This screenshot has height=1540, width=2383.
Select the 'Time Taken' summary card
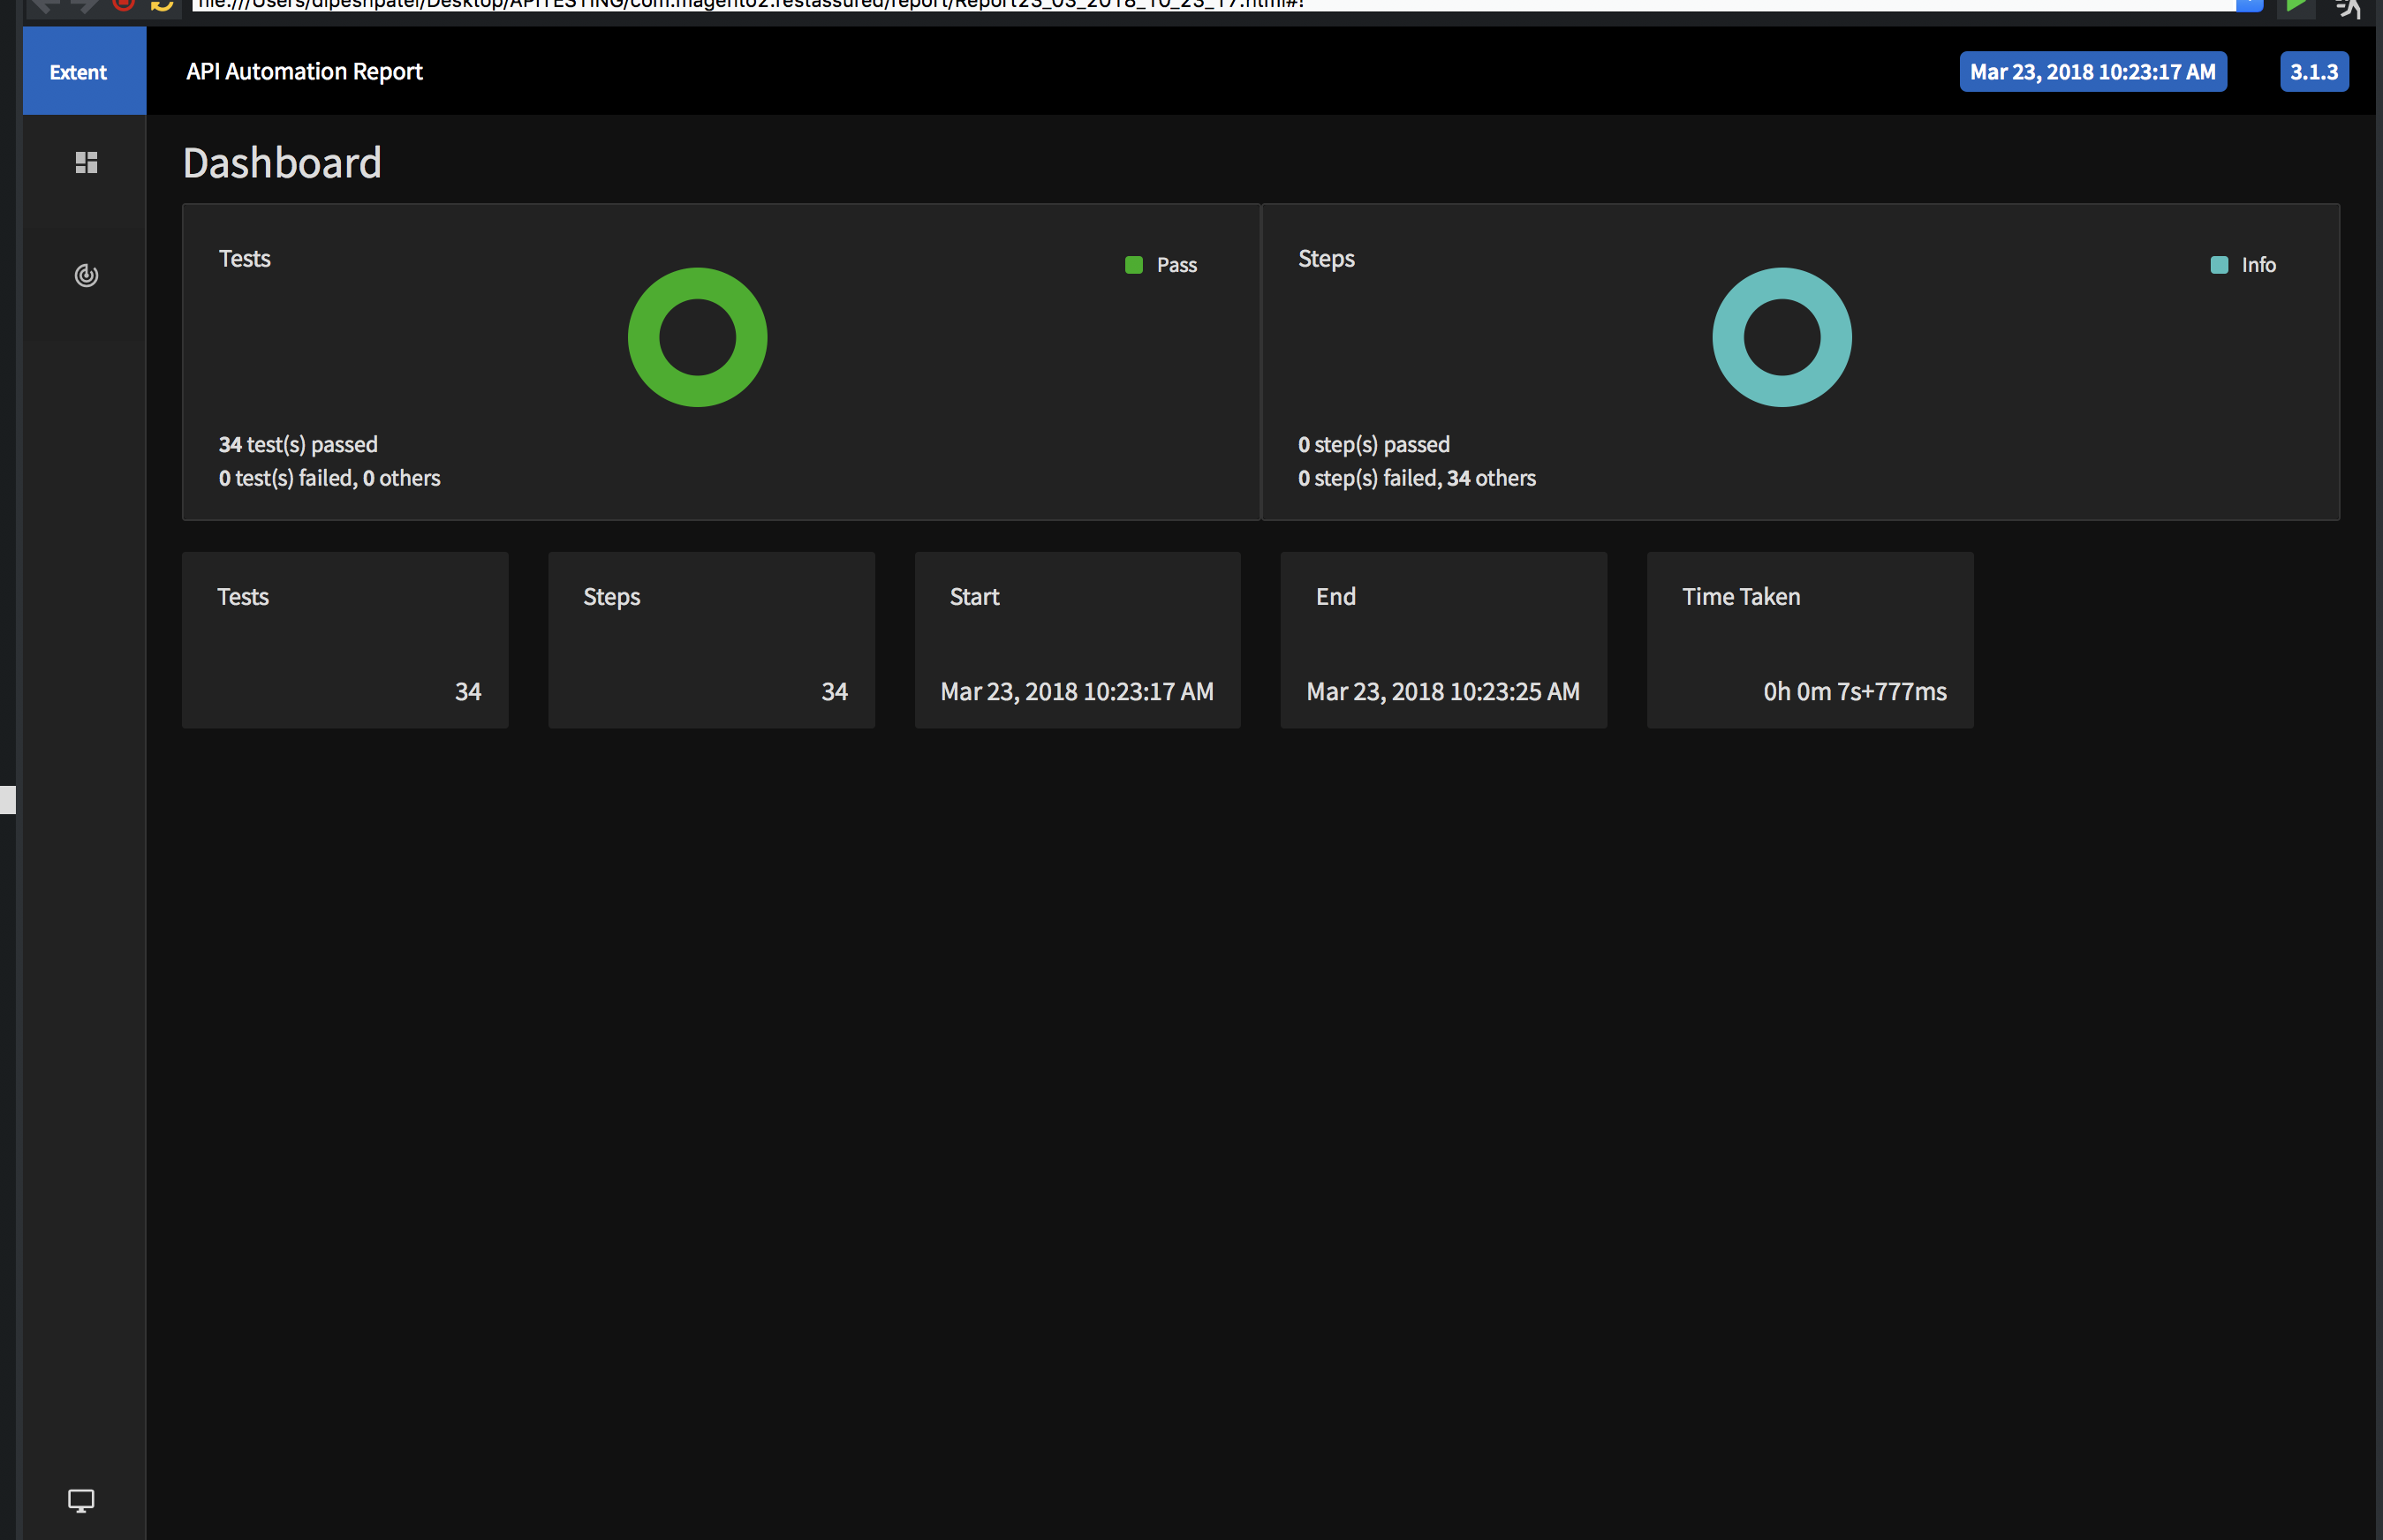pyautogui.click(x=1809, y=640)
